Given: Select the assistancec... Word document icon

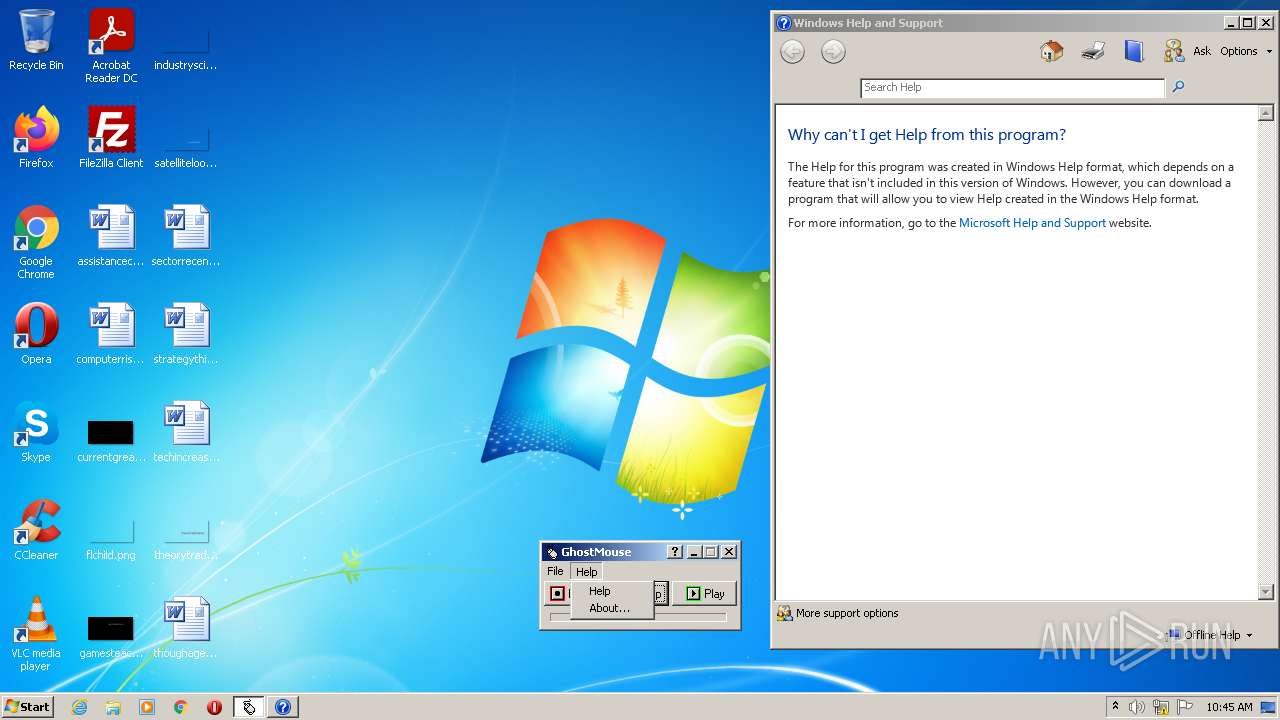Looking at the screenshot, I should (111, 236).
